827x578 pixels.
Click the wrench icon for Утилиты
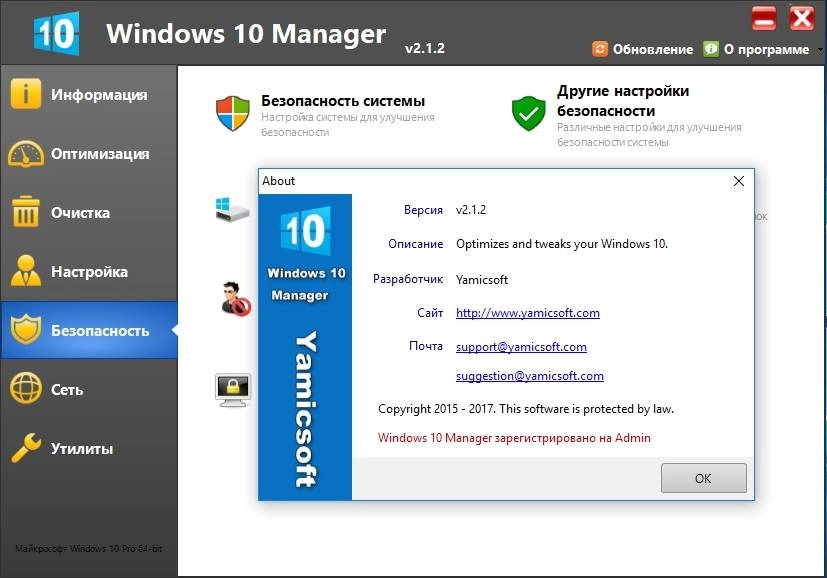click(25, 448)
